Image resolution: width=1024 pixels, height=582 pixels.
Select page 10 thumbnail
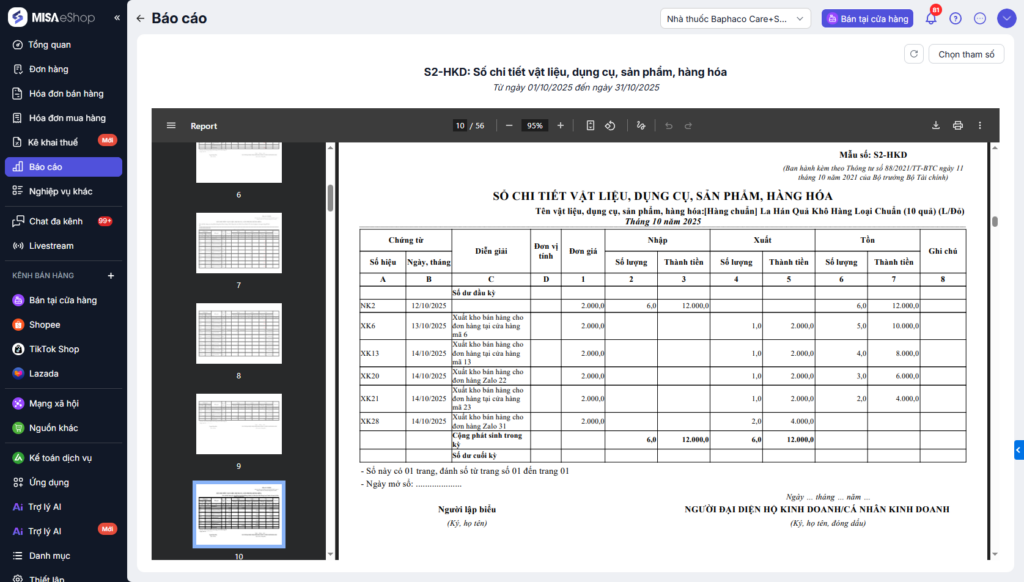tap(239, 514)
